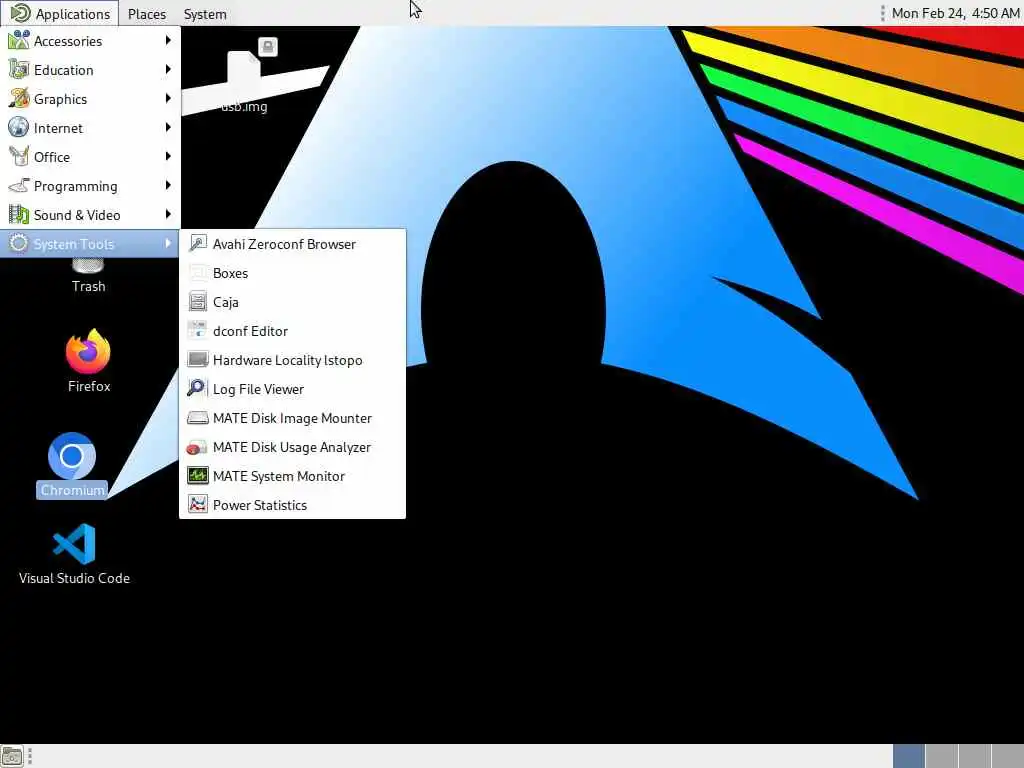1024x768 pixels.
Task: Expand the Programming submenu arrow
Action: click(168, 185)
